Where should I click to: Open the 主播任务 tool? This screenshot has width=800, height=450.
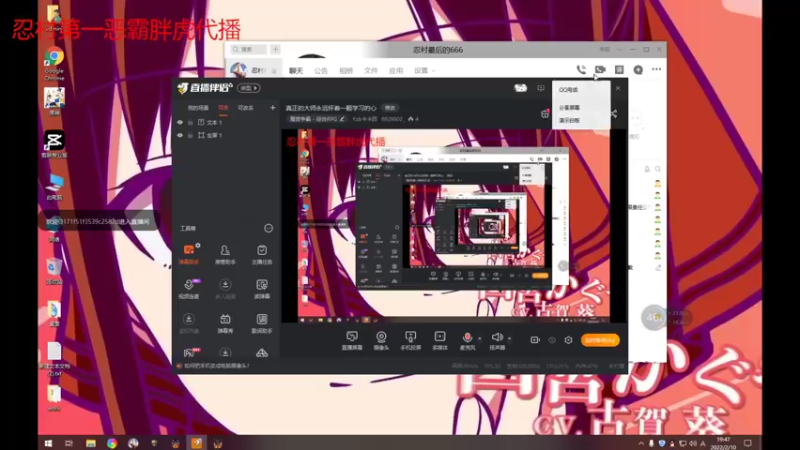pyautogui.click(x=262, y=254)
